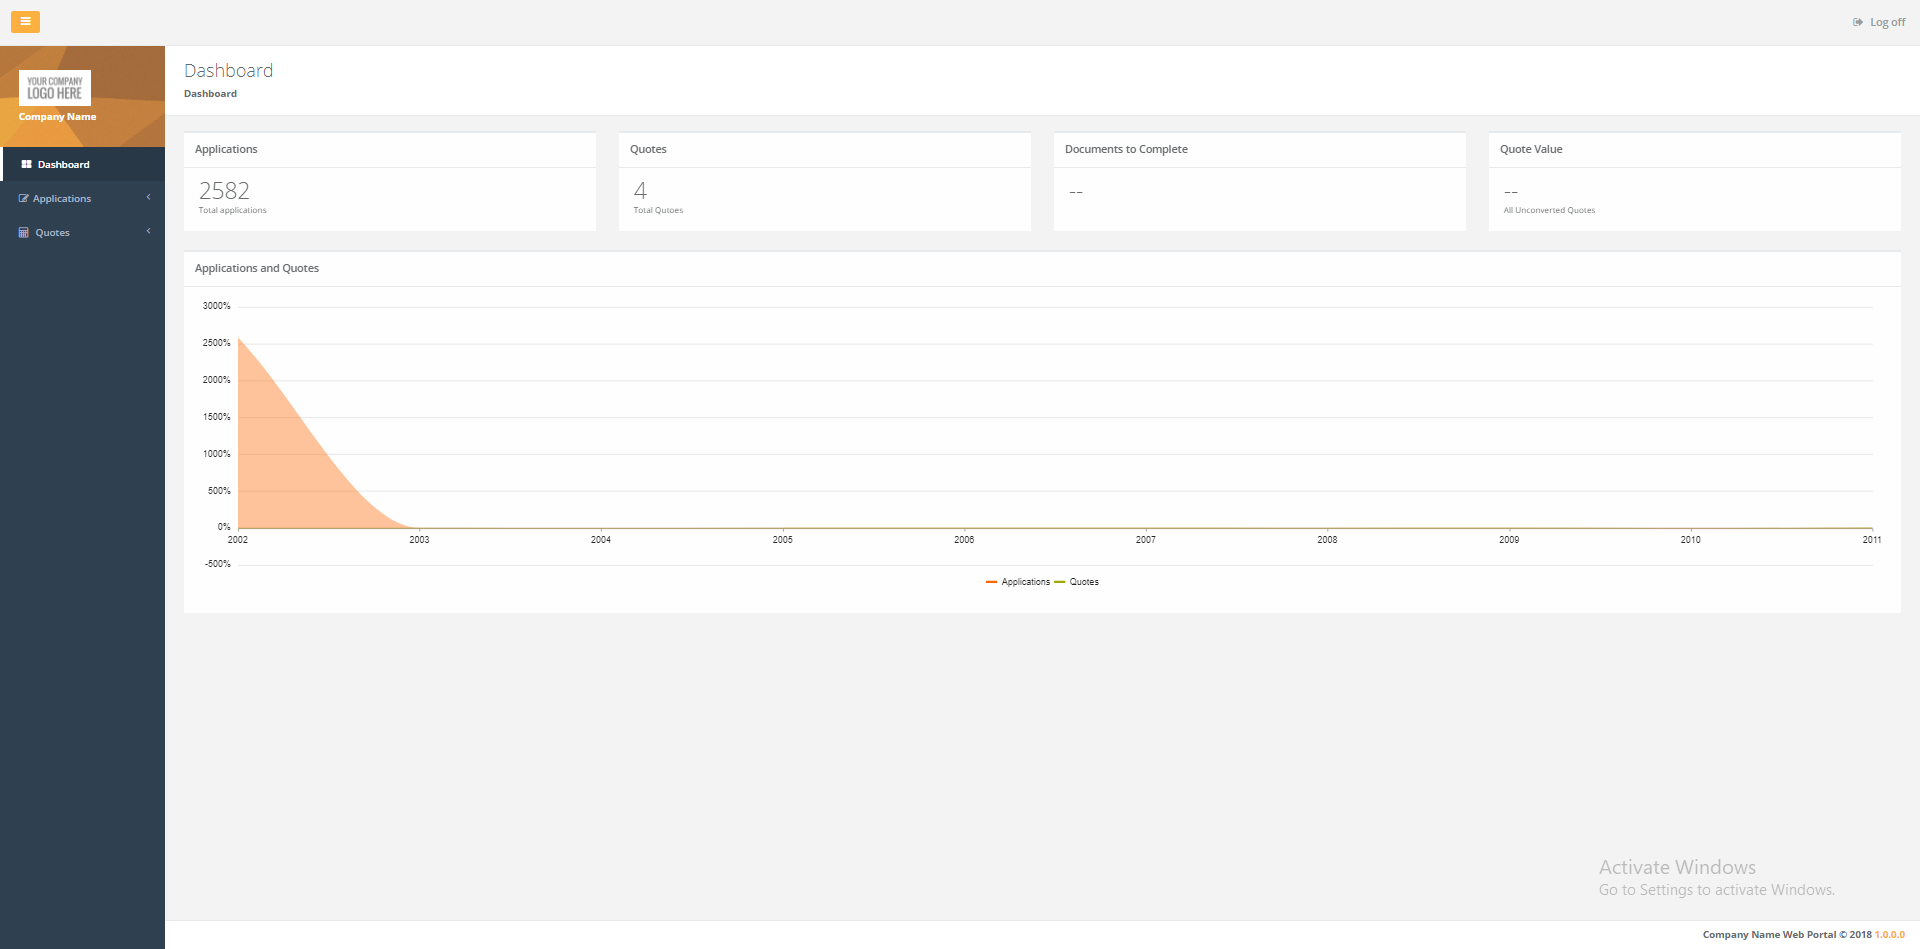The width and height of the screenshot is (1920, 949).
Task: Toggle the Applications series in chart legend
Action: click(x=1018, y=582)
